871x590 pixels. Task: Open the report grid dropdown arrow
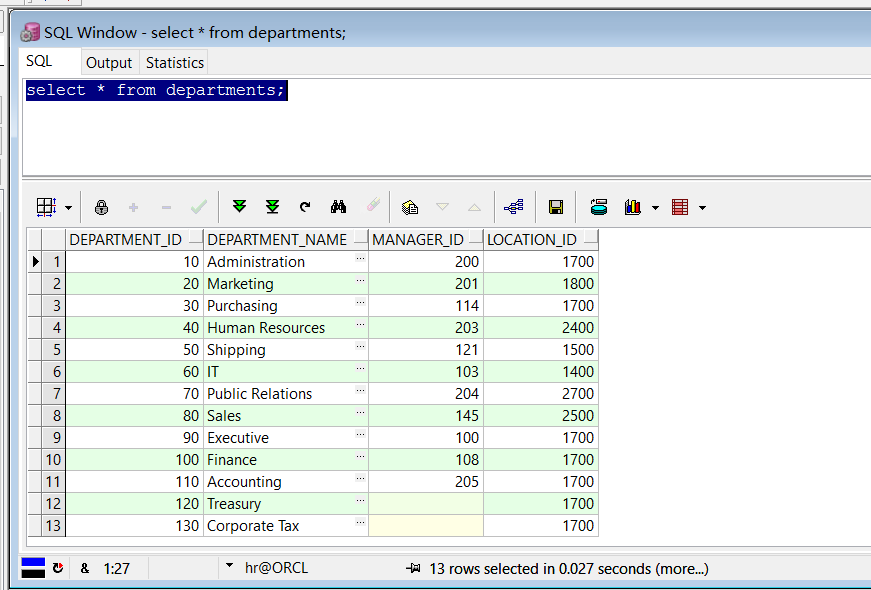click(703, 208)
